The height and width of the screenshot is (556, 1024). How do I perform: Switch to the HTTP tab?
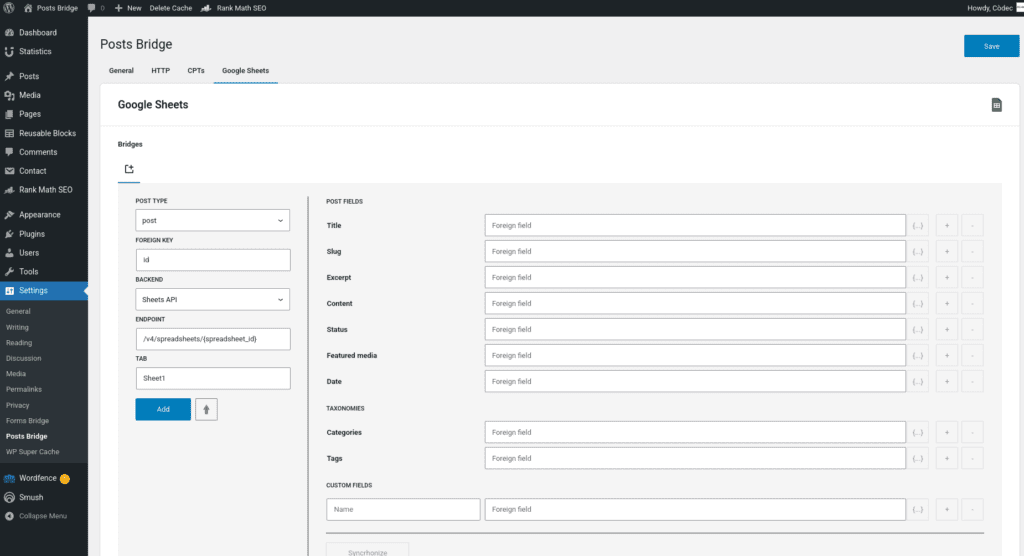[x=161, y=71]
